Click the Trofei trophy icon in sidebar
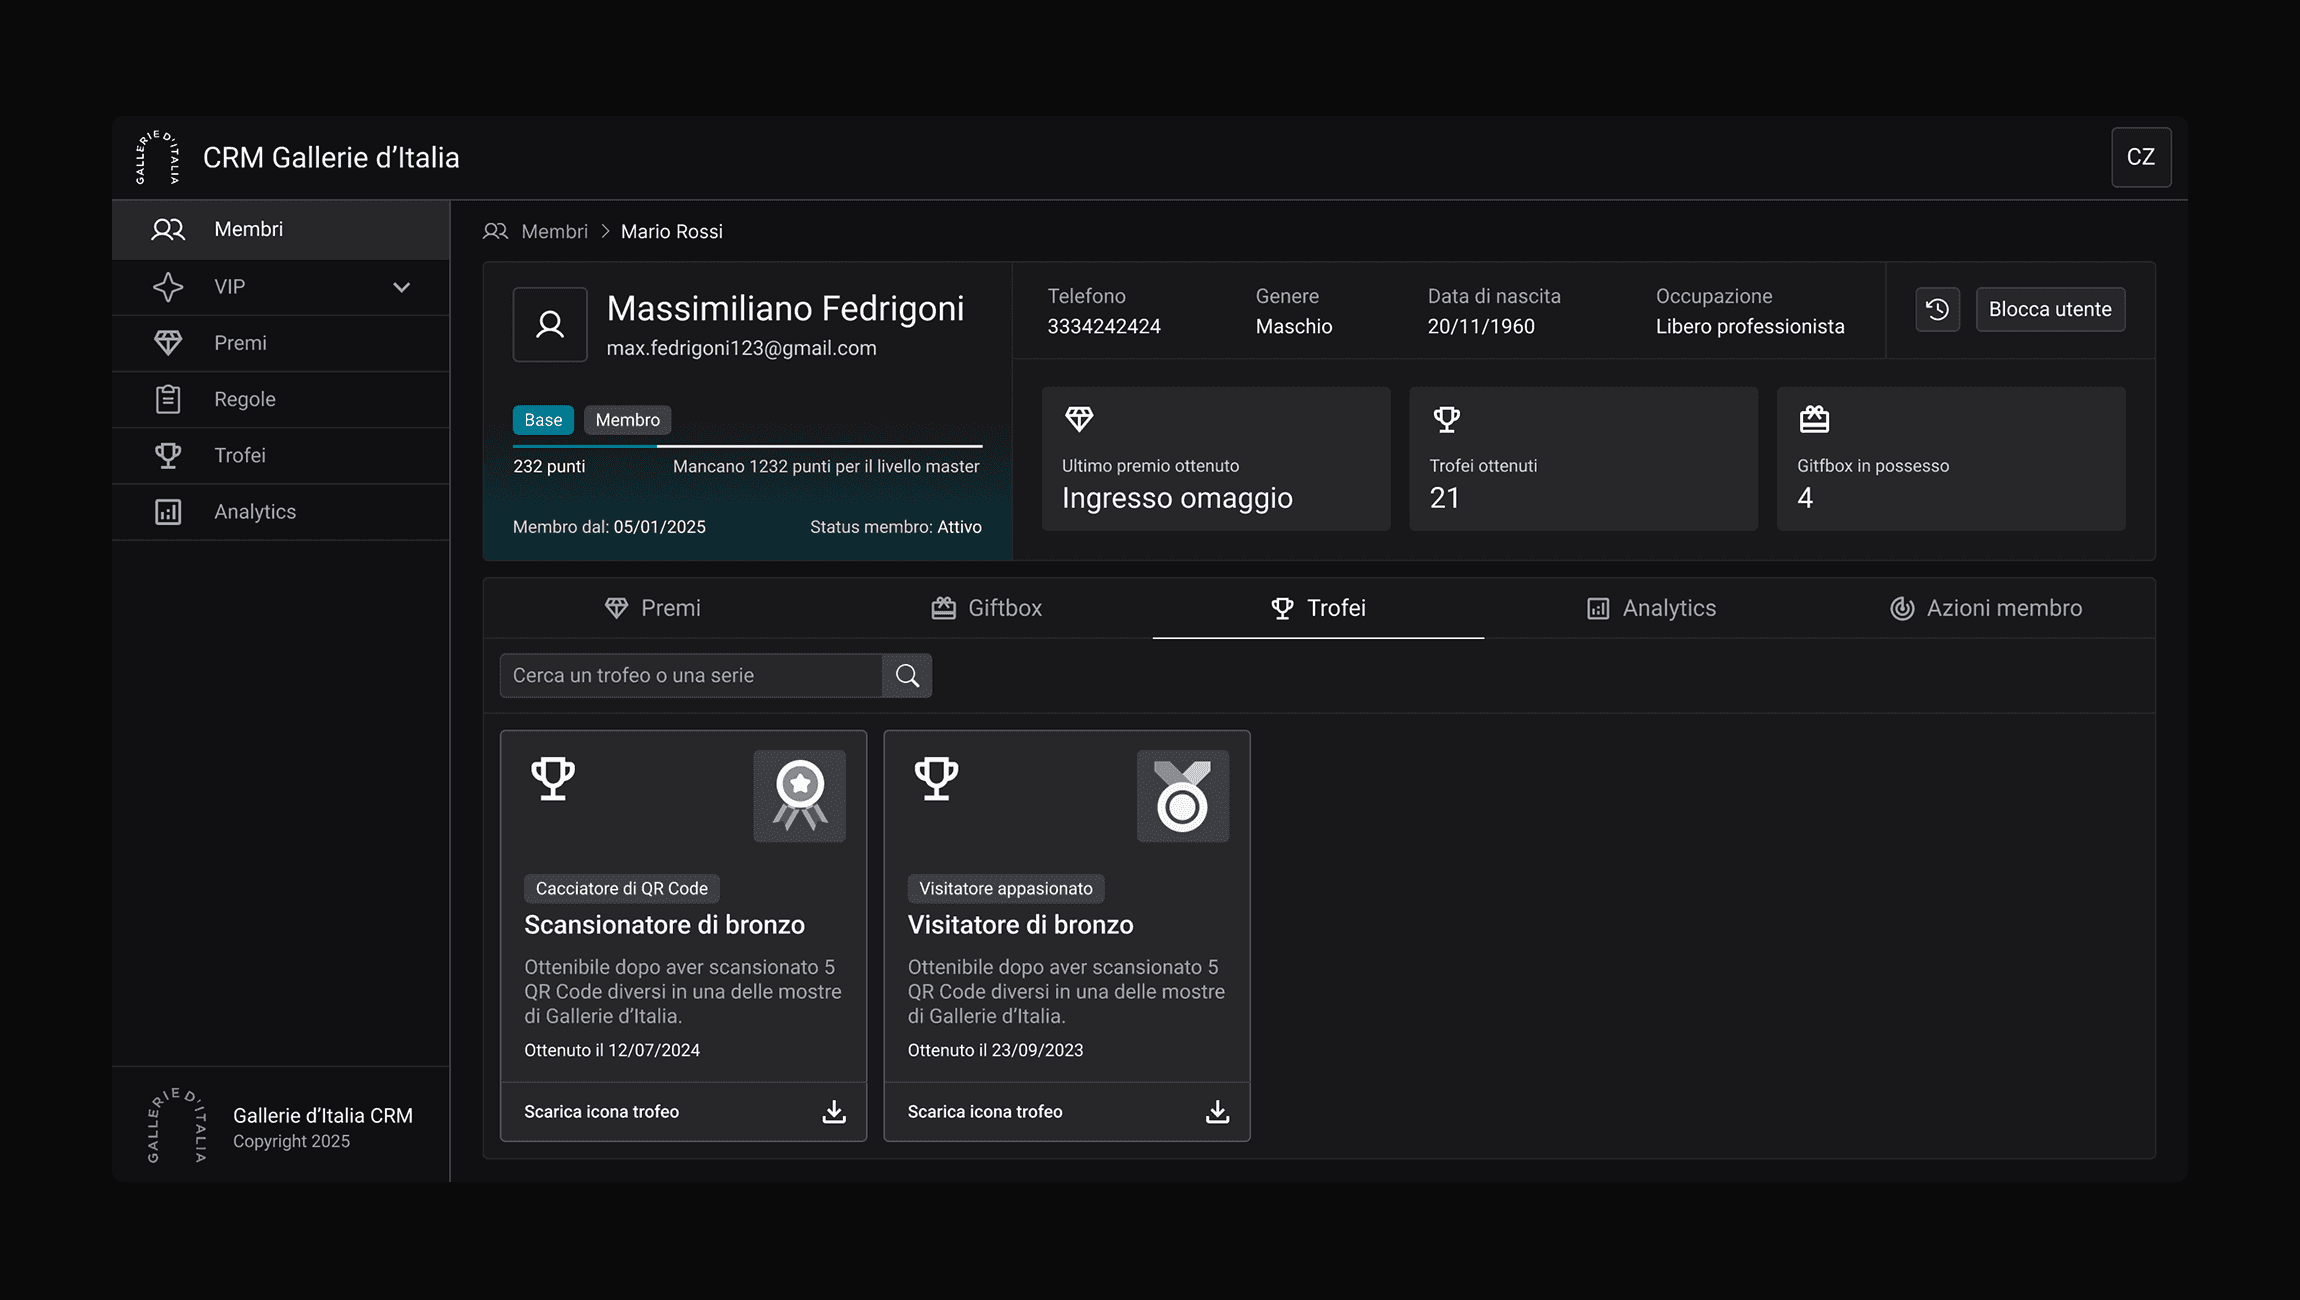2300x1300 pixels. tap(168, 455)
